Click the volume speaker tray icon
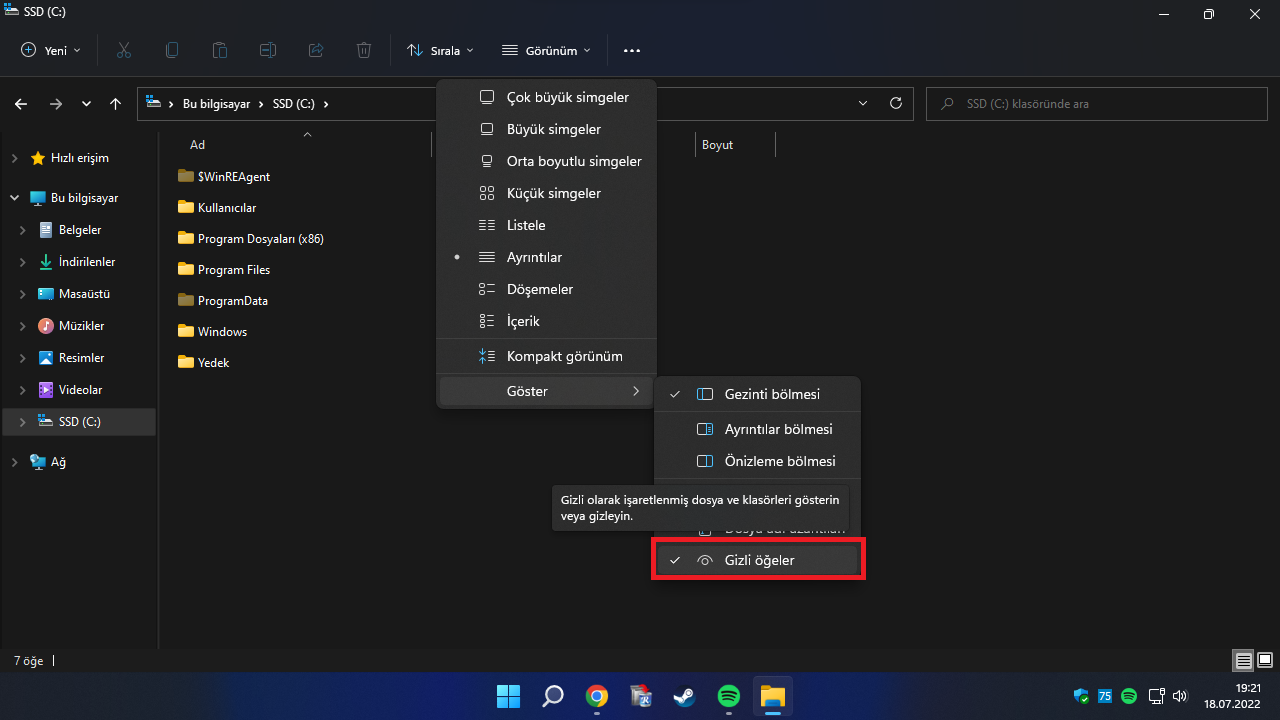 point(1180,696)
